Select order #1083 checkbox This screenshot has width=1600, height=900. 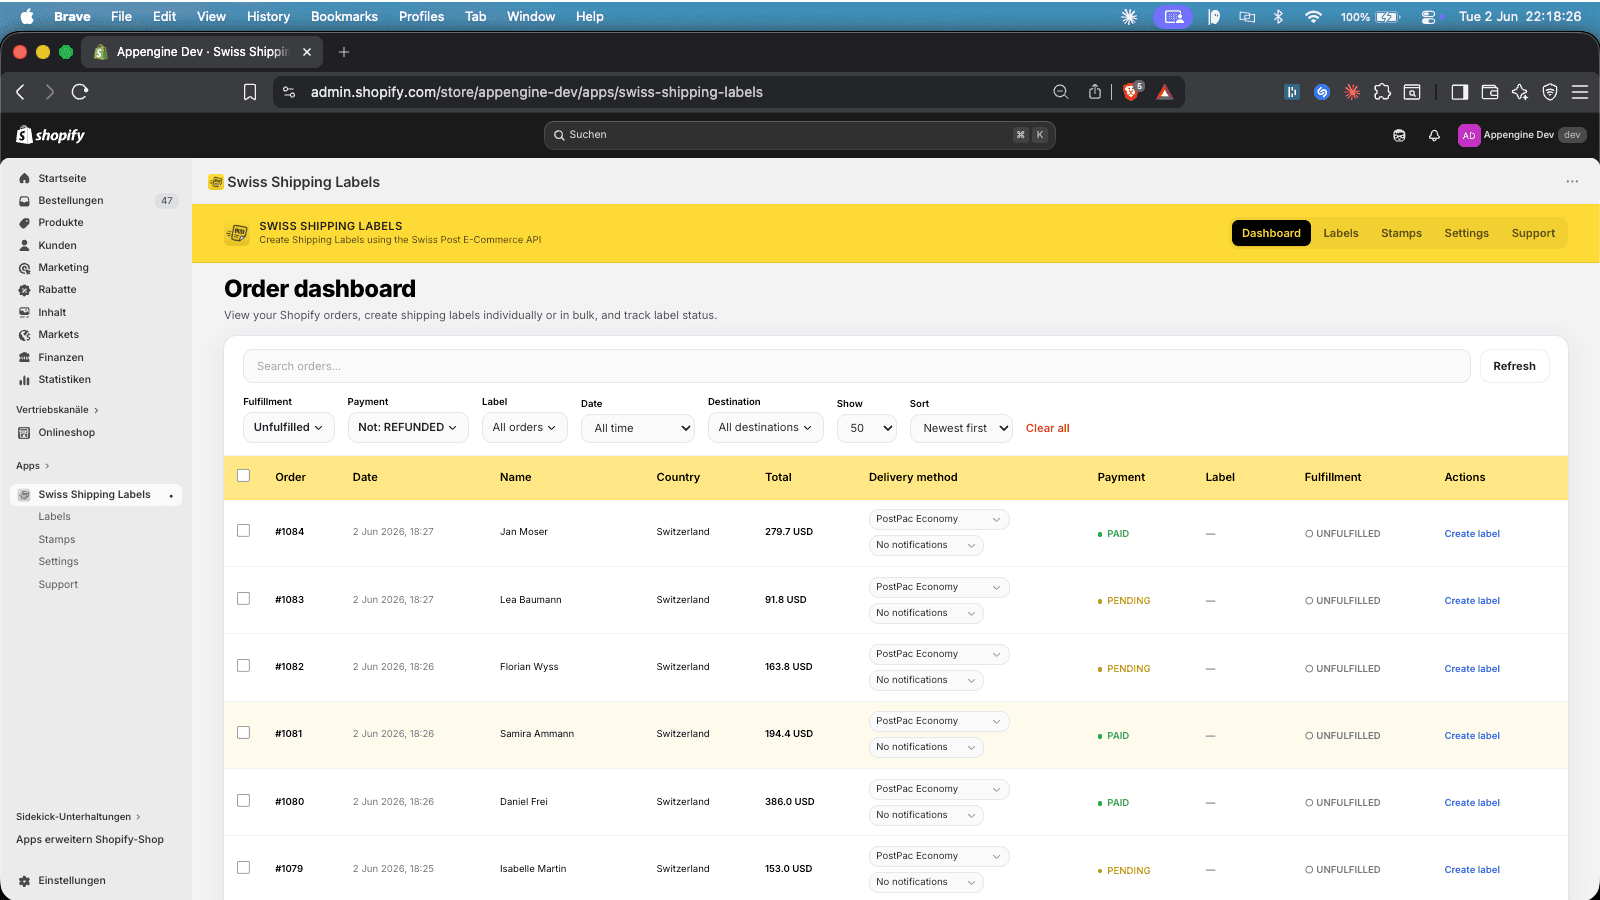[243, 598]
